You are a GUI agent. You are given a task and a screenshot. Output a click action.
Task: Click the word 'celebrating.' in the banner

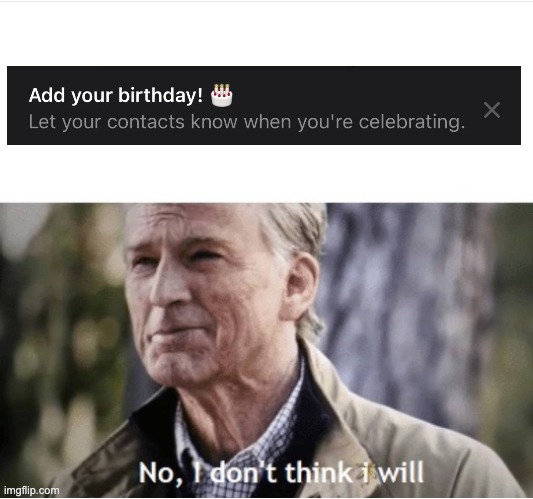coord(412,122)
